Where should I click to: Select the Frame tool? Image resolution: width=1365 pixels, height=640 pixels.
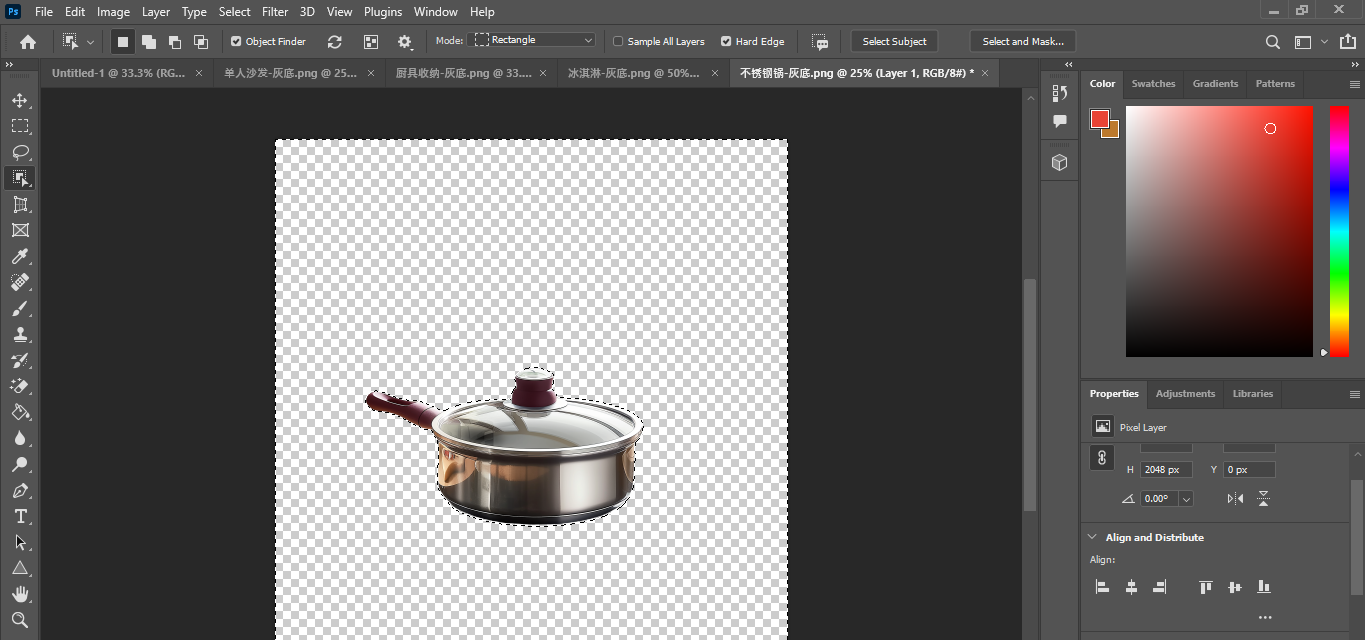tap(20, 230)
